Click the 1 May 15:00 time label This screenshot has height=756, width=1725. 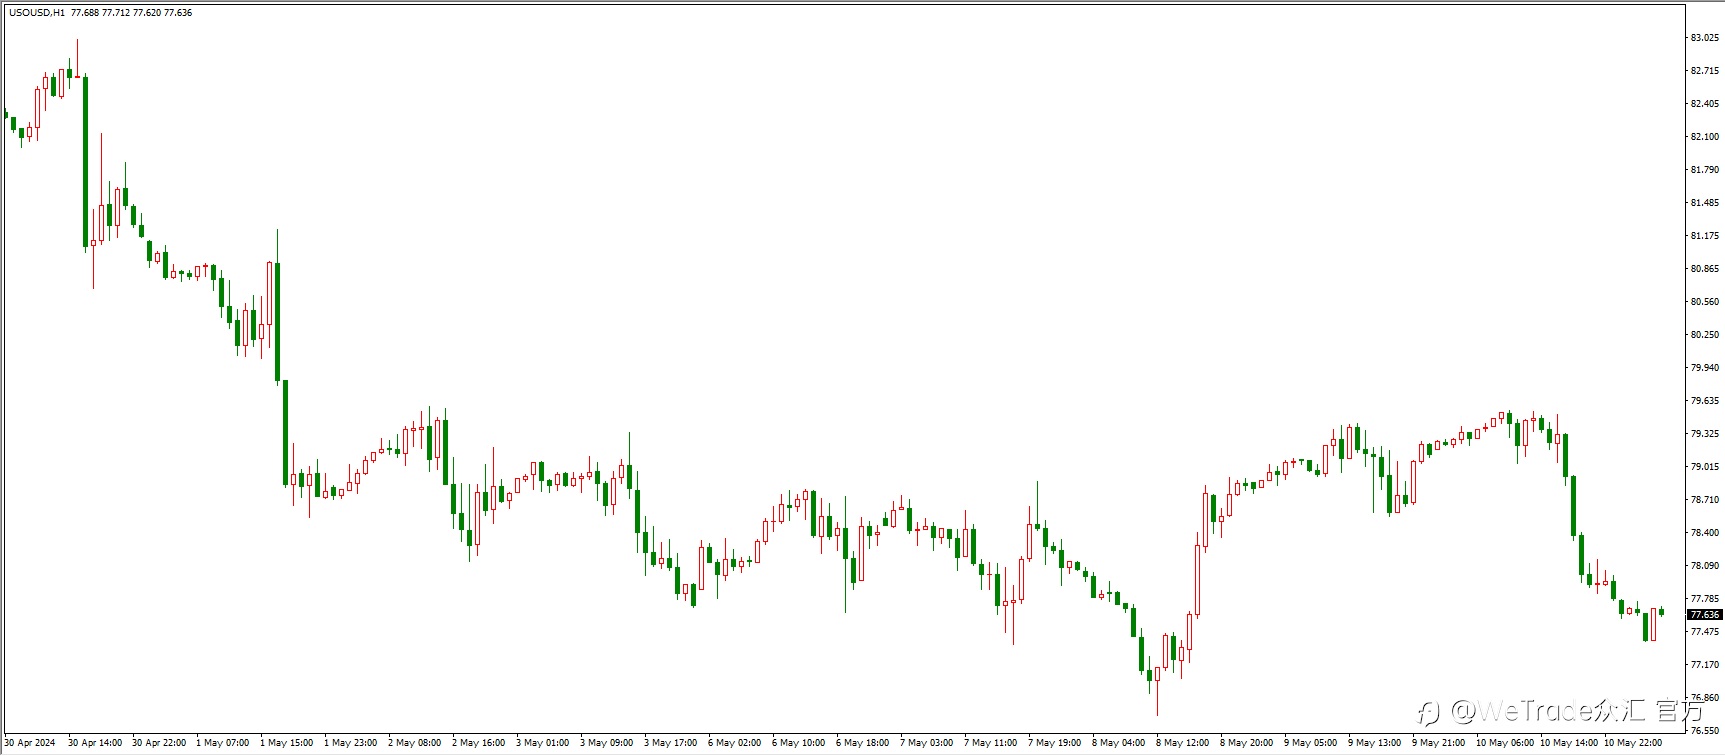pos(287,743)
